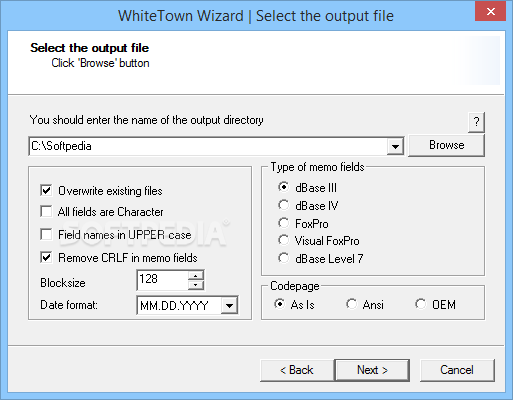Click the Blocksize value field
This screenshot has width=513, height=400.
[163, 280]
